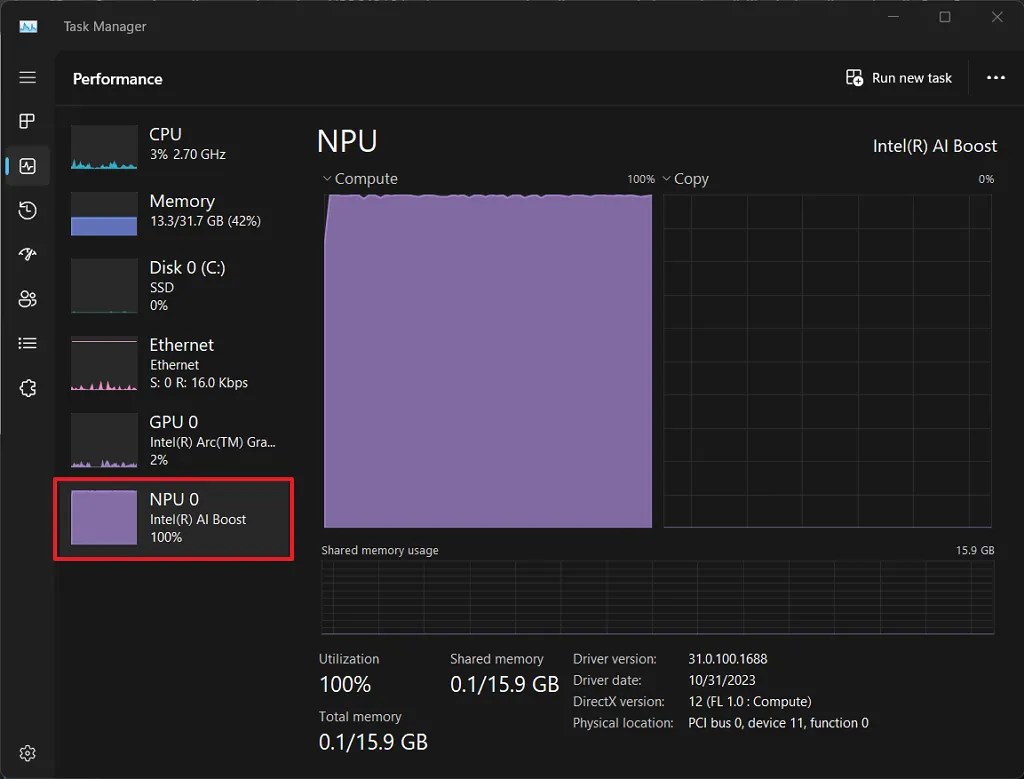Select the Performance page icon
1024x779 pixels.
pyautogui.click(x=27, y=166)
